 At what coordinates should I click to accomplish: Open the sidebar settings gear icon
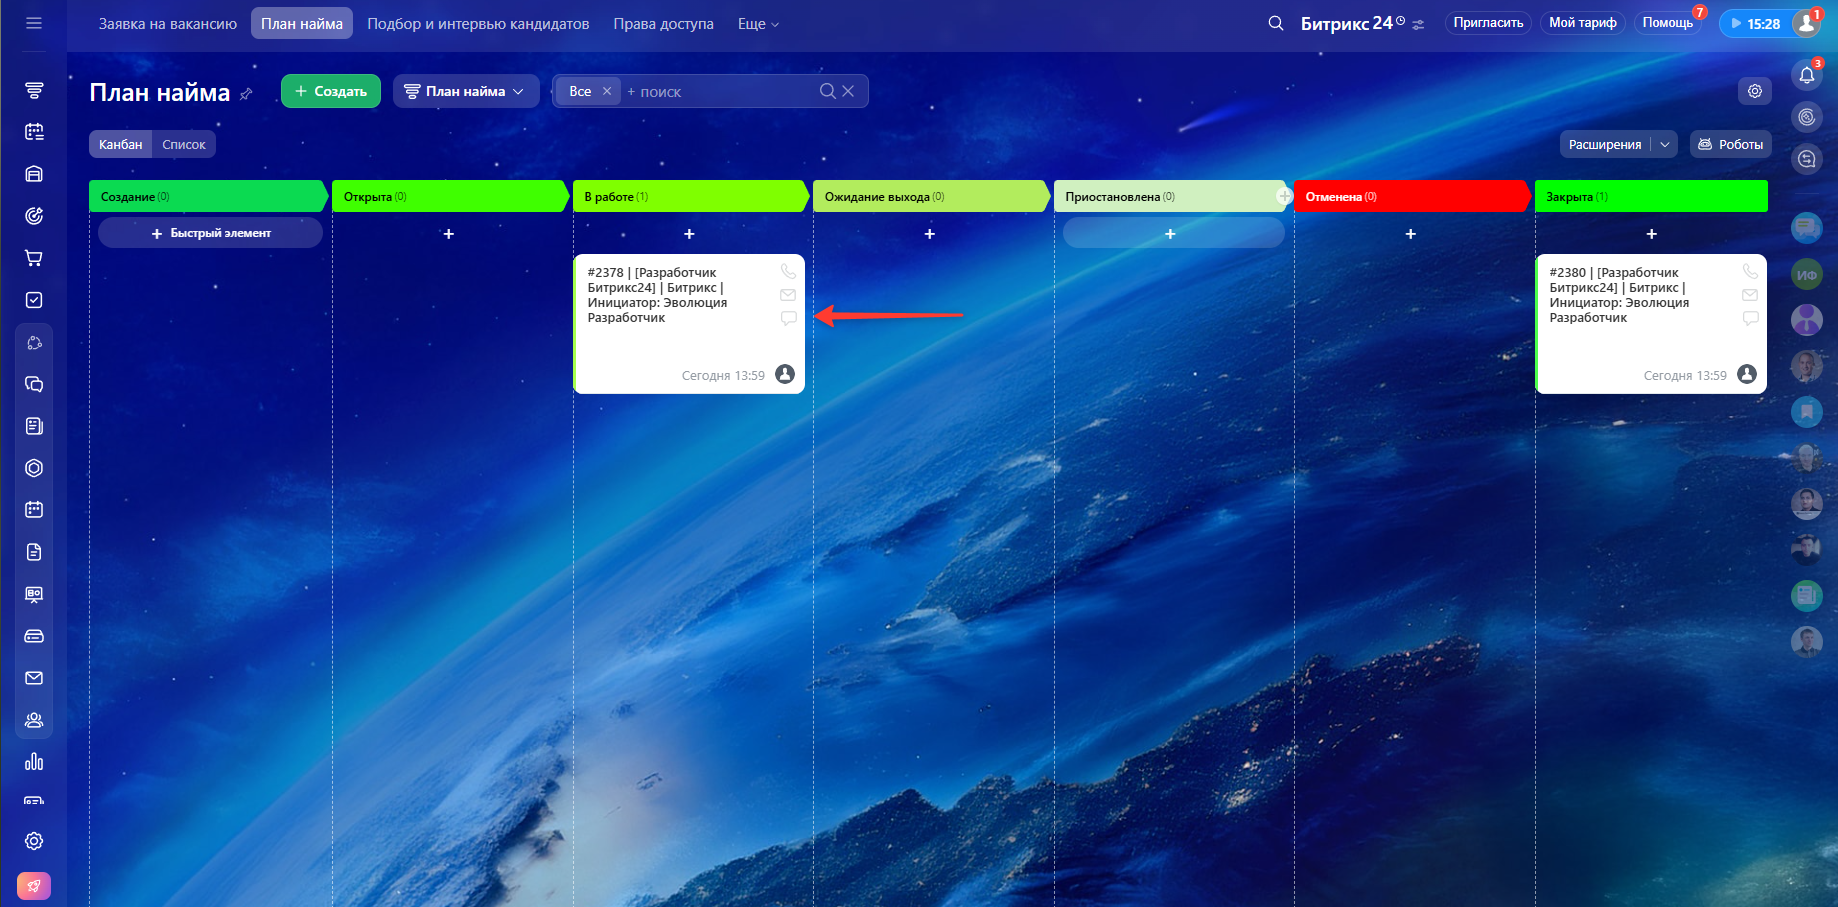[34, 841]
